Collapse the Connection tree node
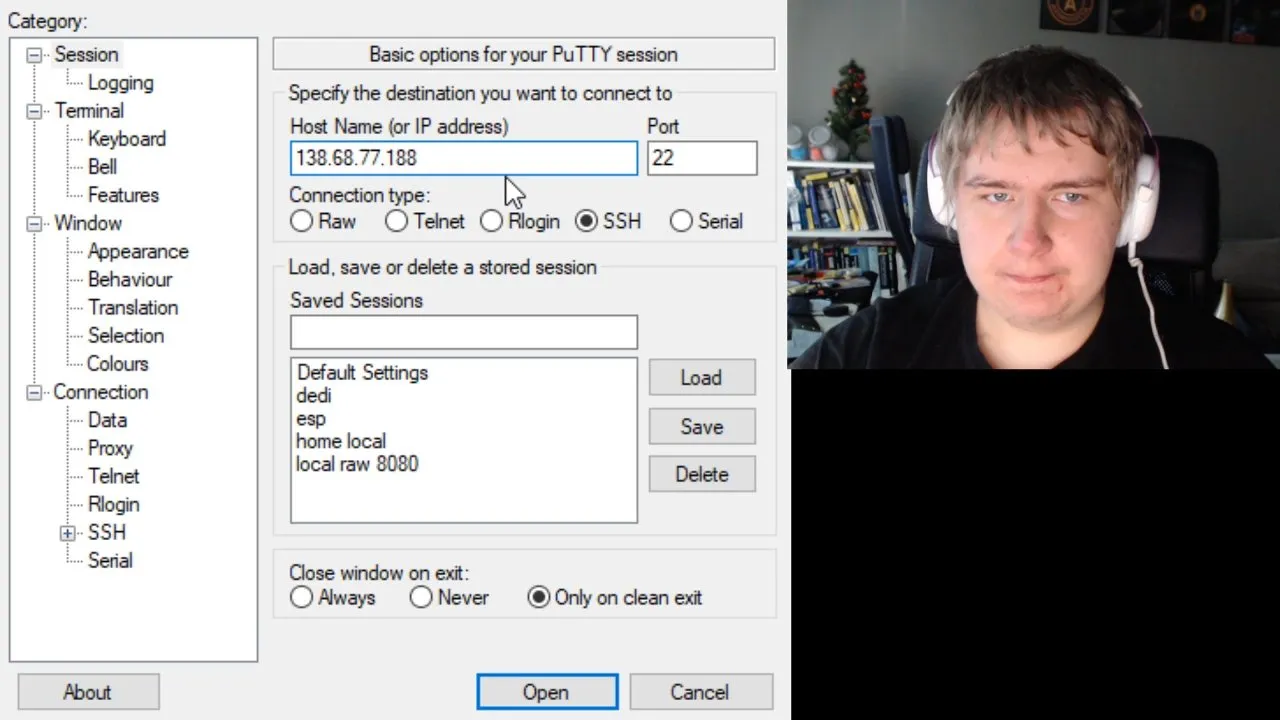 pyautogui.click(x=34, y=393)
